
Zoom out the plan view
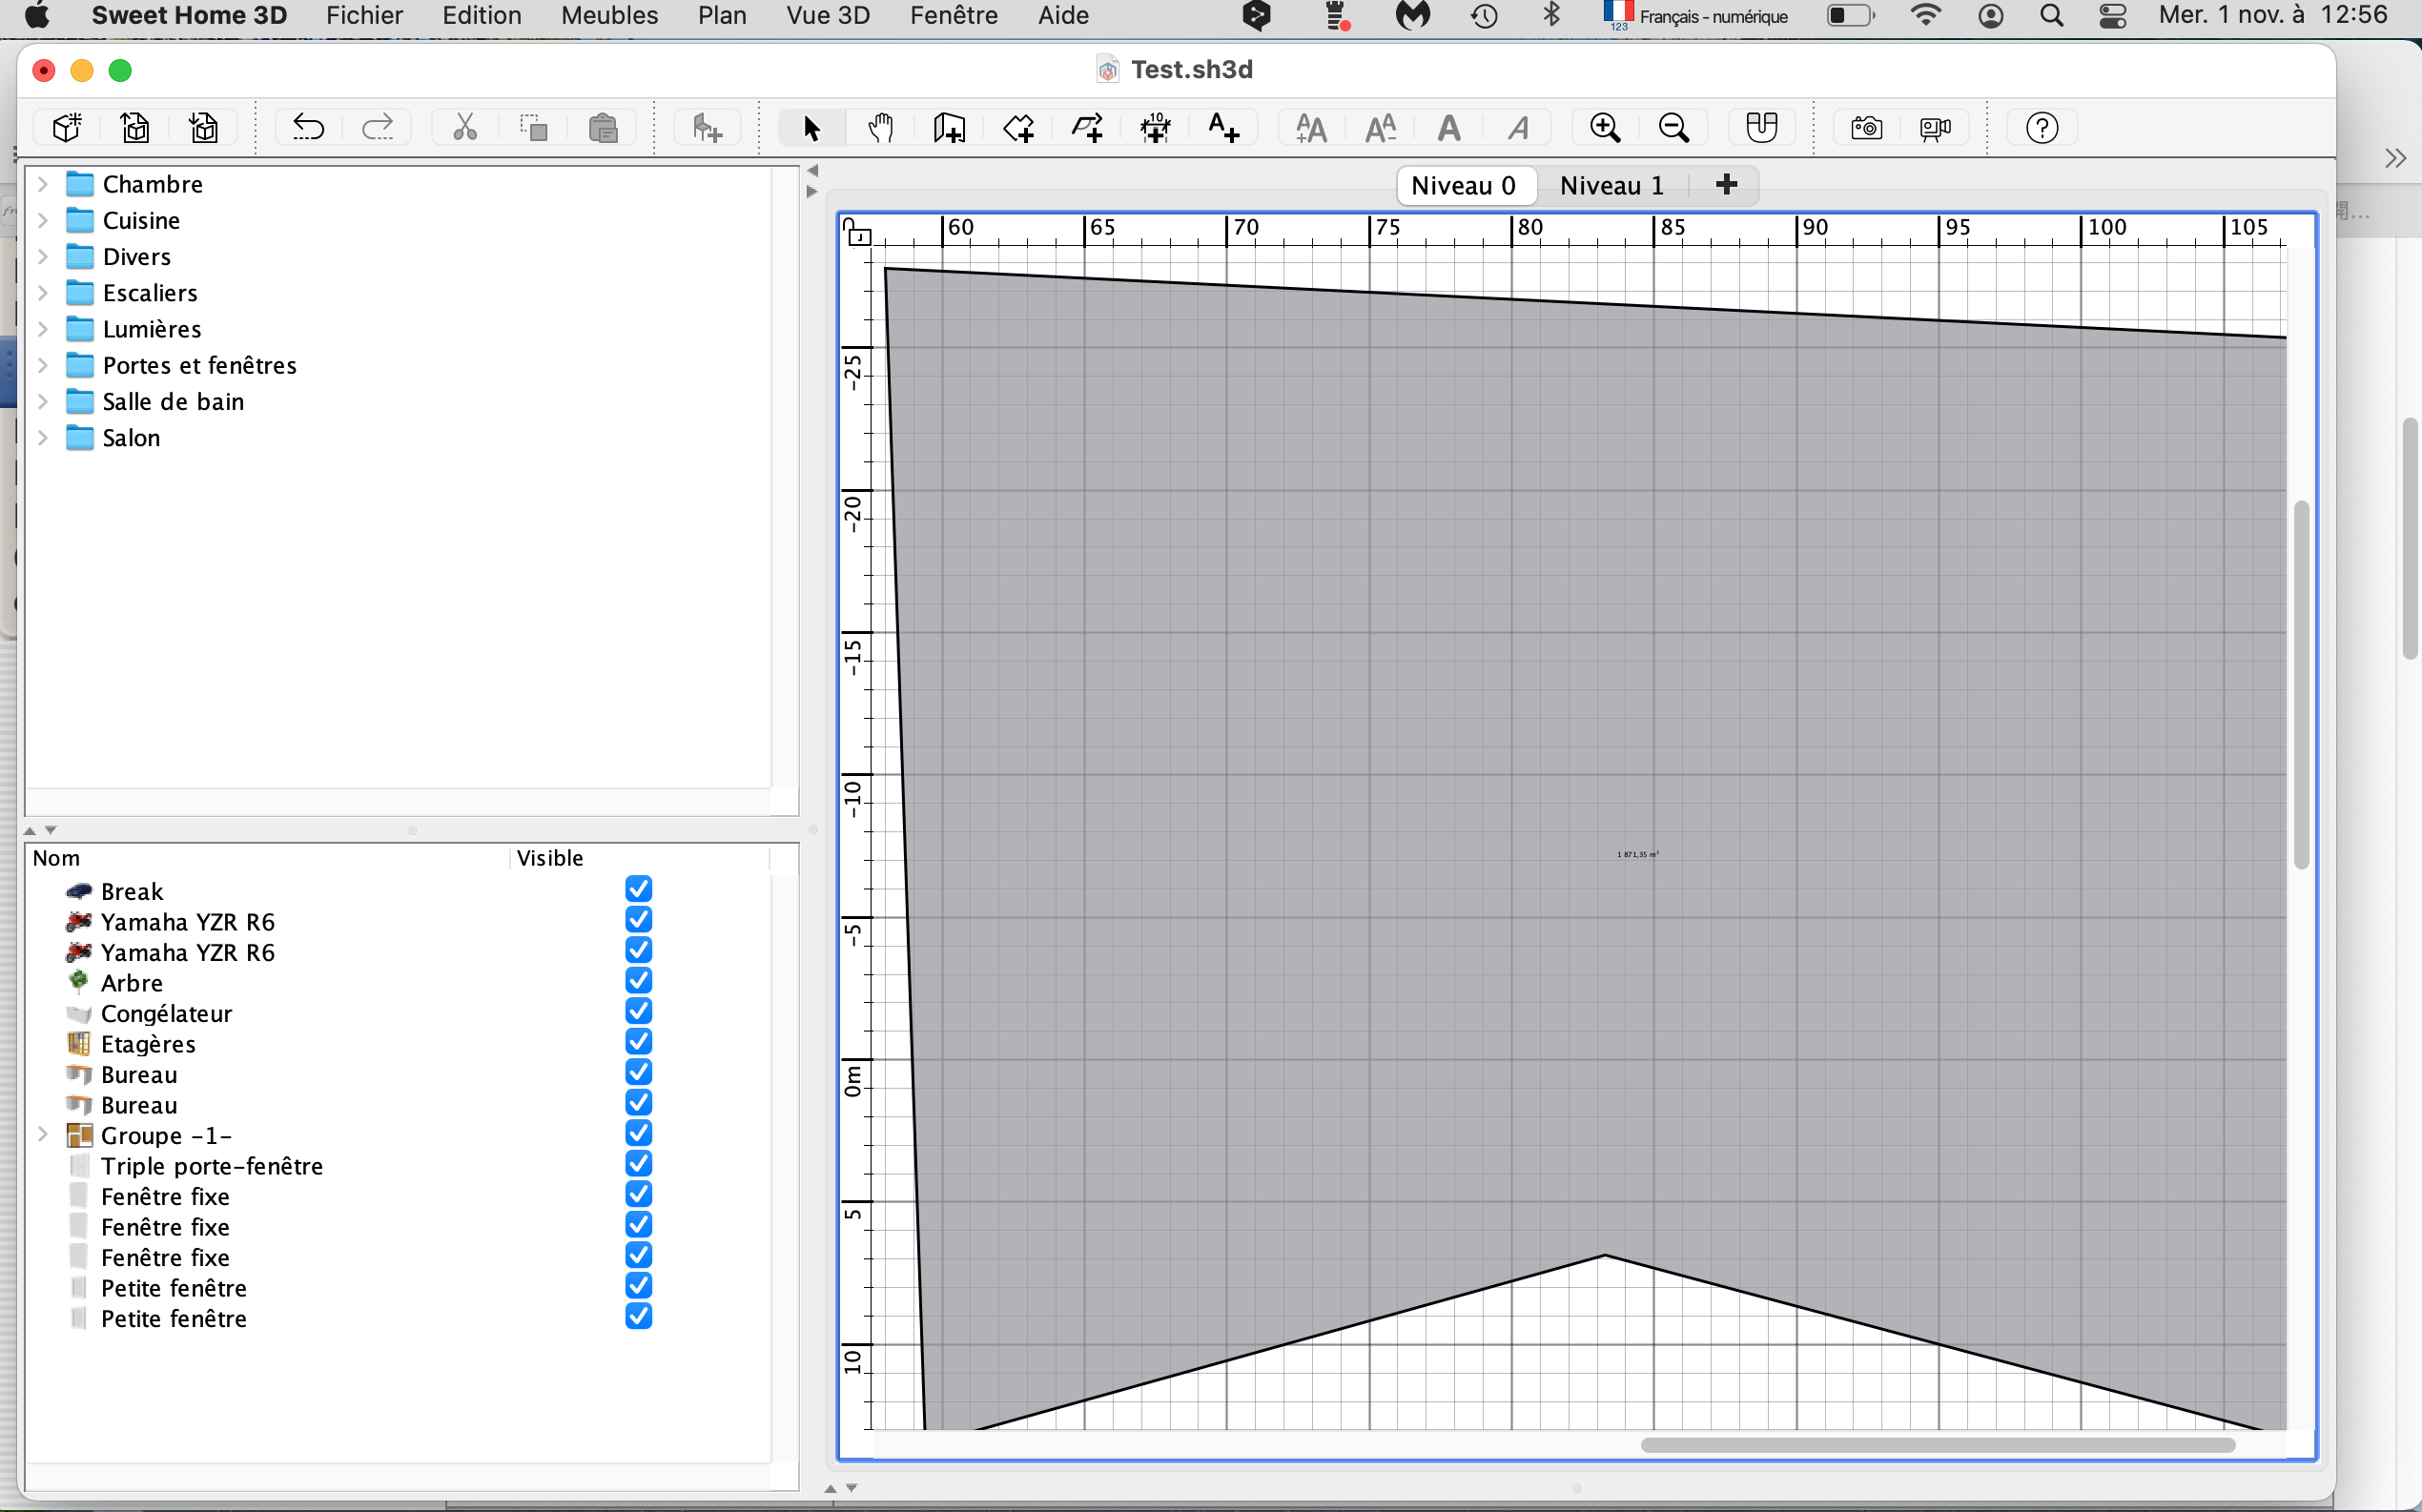point(1674,128)
